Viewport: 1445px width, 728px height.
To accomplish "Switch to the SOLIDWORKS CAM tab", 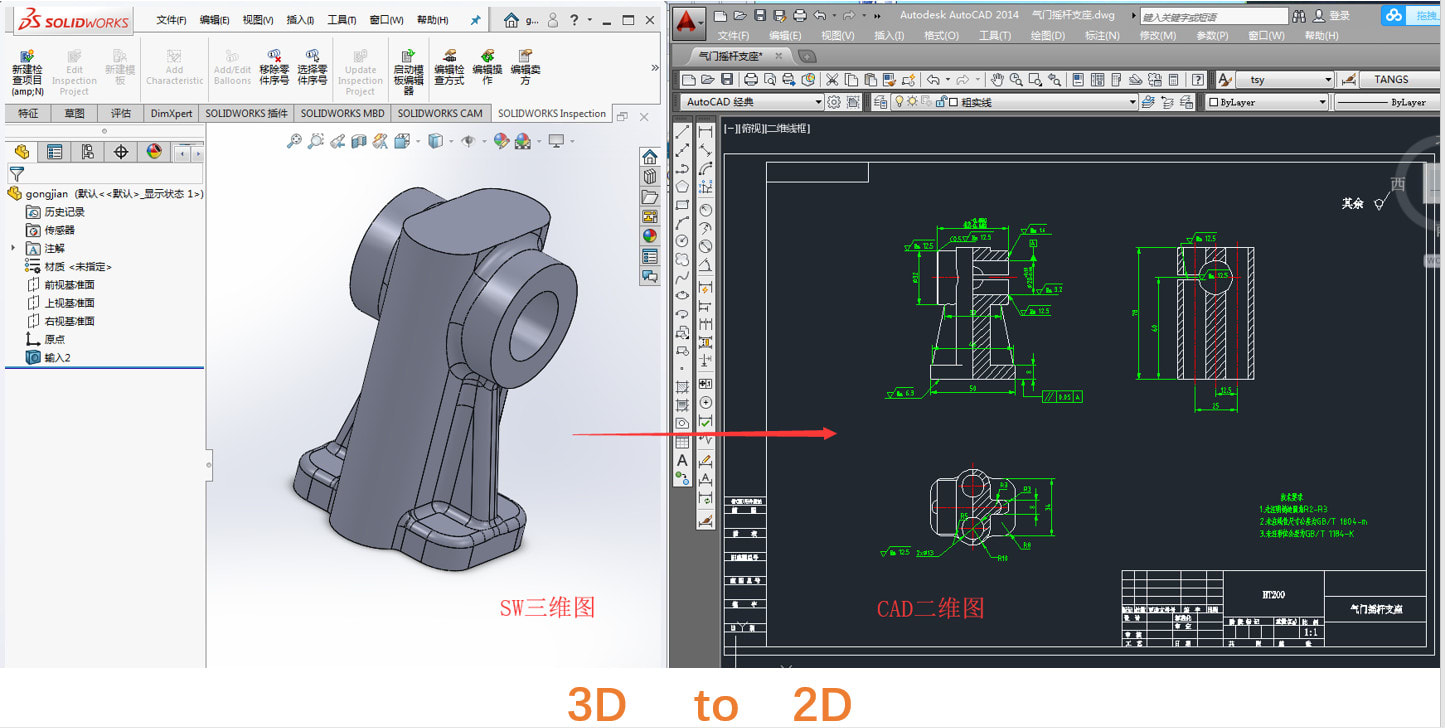I will (440, 113).
